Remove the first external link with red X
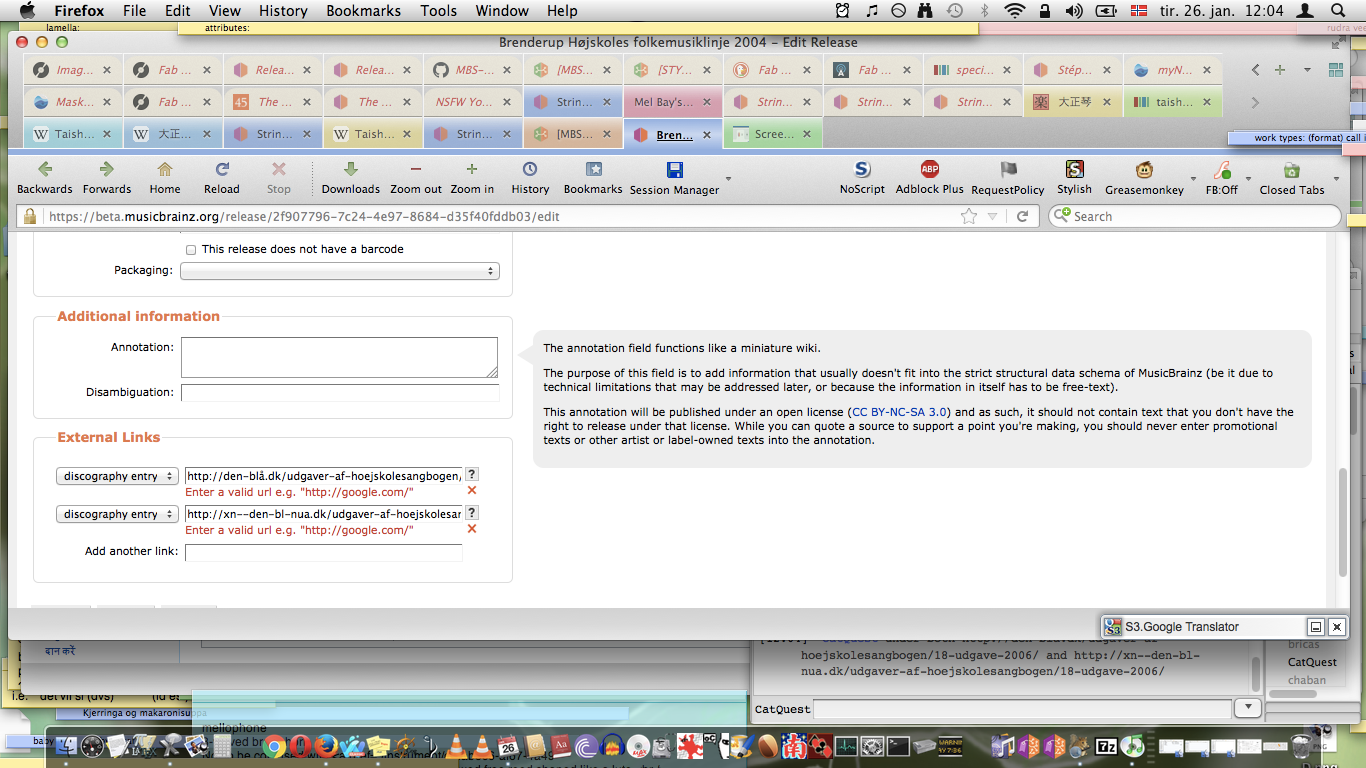Viewport: 1366px width, 768px height. point(472,491)
